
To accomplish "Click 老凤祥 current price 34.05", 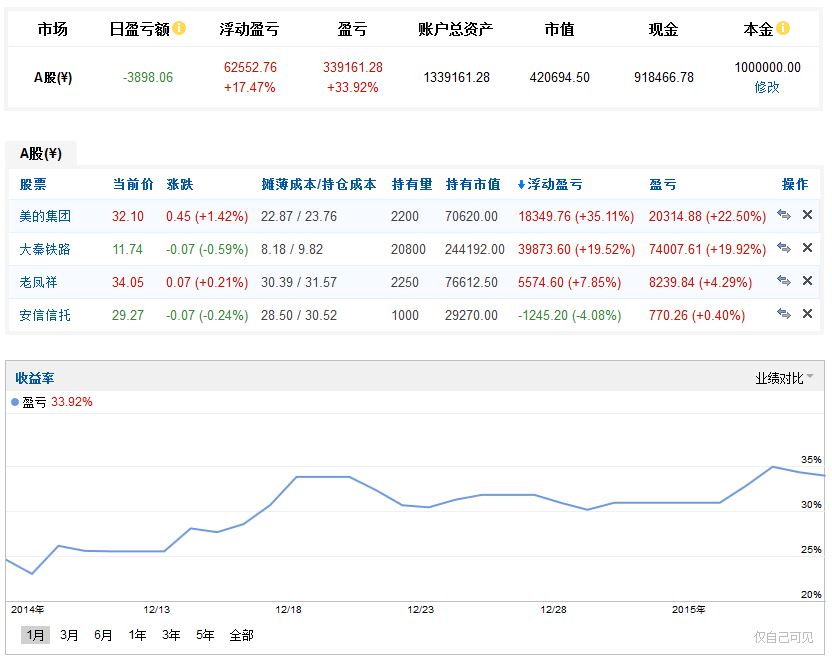I will coord(128,282).
